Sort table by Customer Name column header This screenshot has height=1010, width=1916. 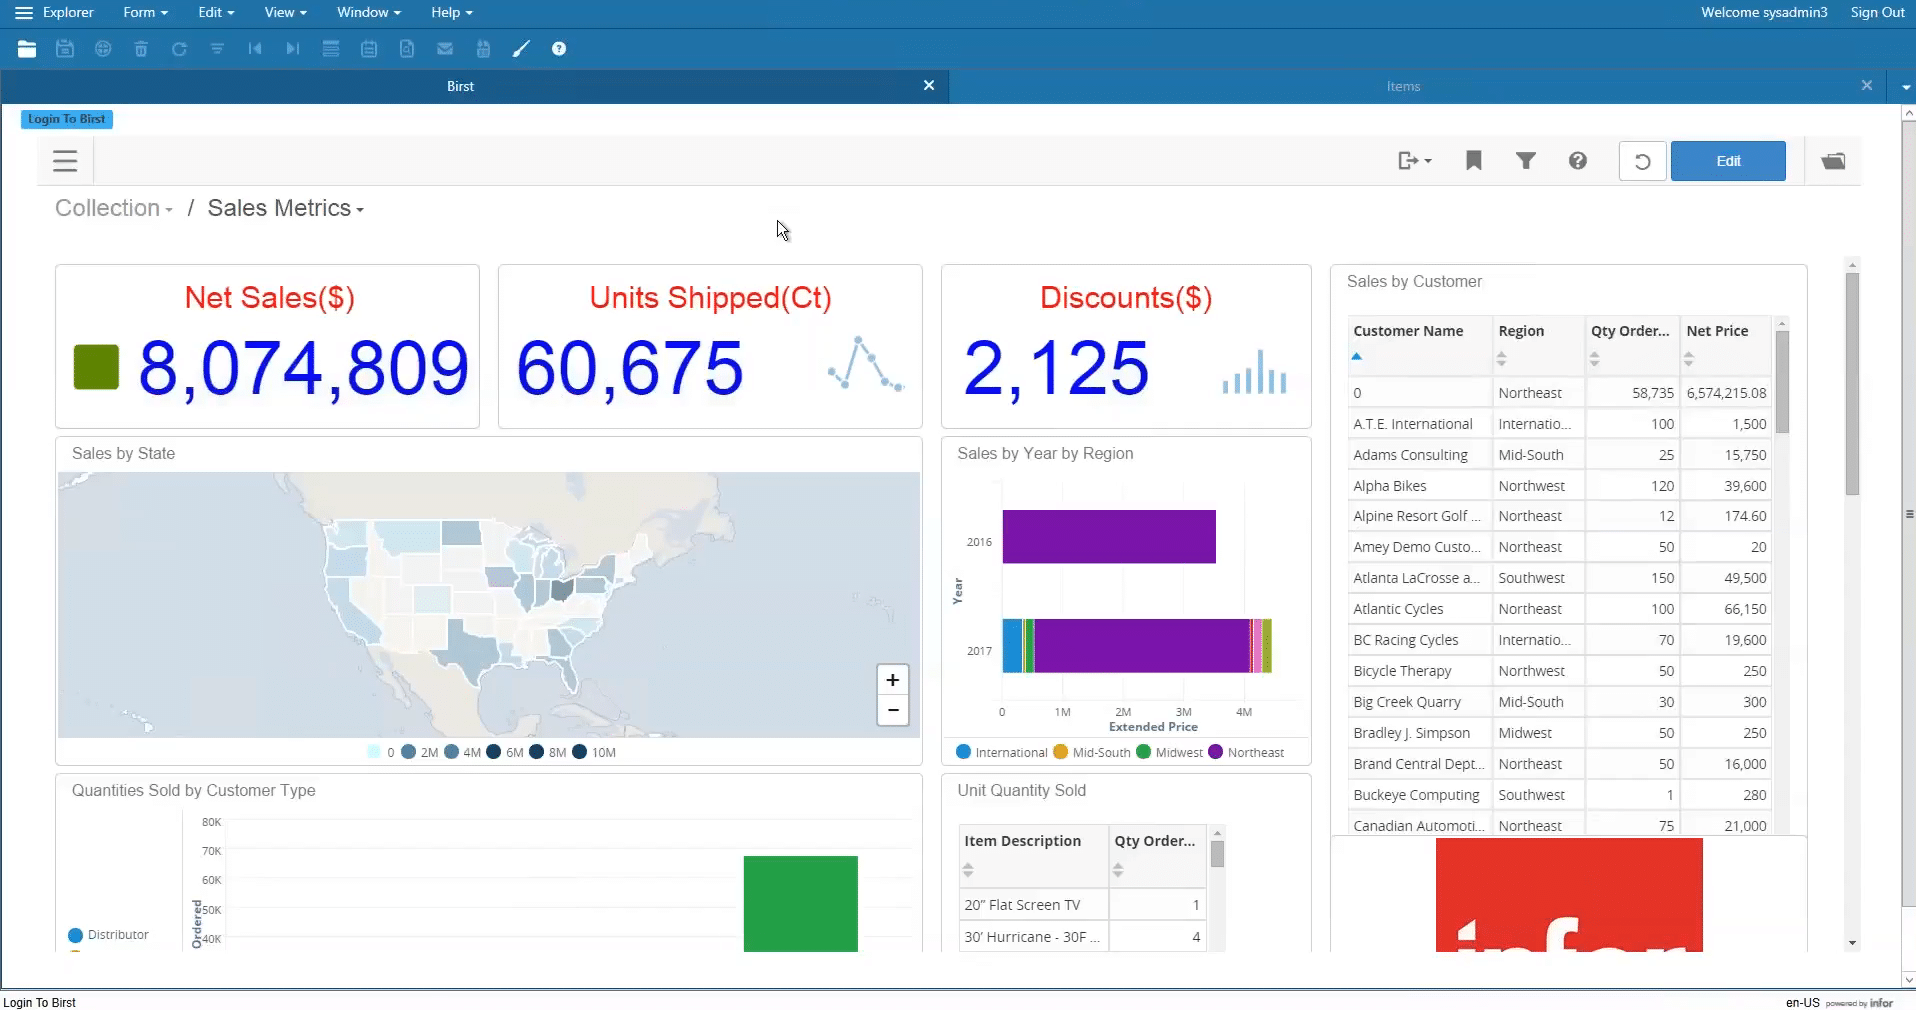(1407, 331)
